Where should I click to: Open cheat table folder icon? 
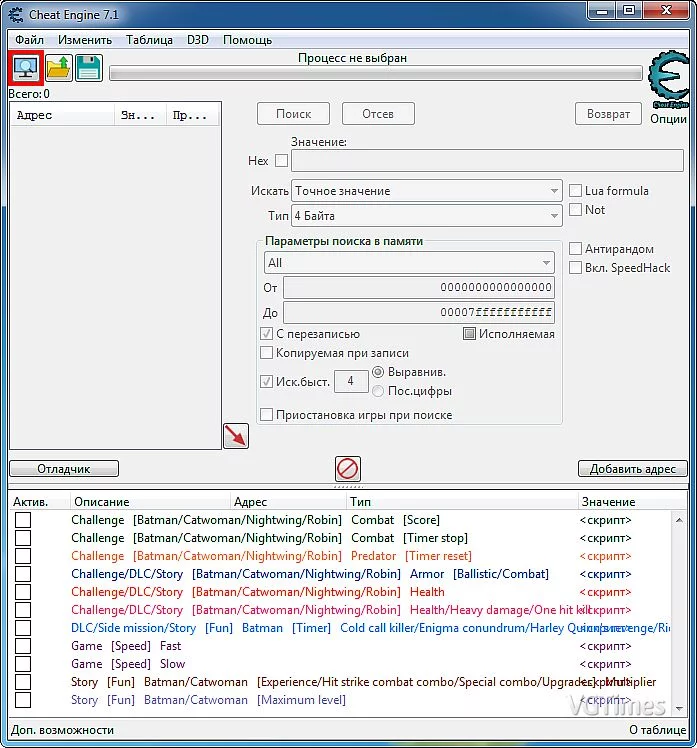tap(59, 68)
